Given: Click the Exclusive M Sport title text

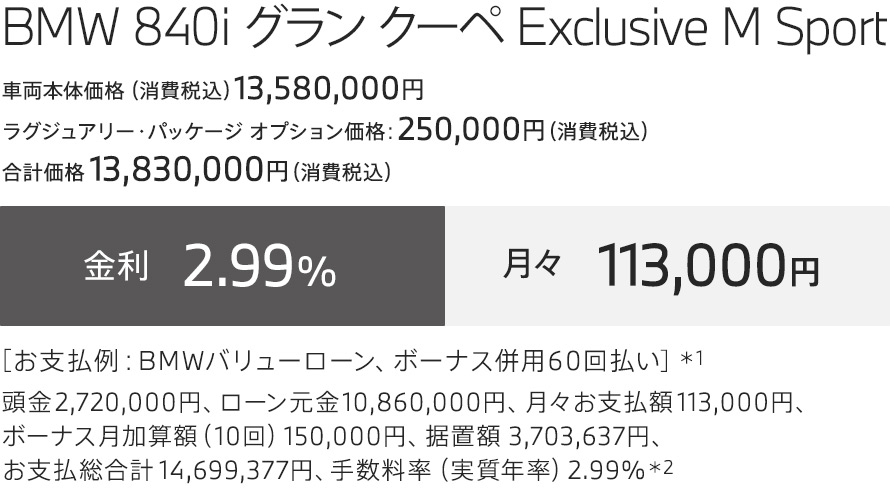Looking at the screenshot, I should 702,31.
